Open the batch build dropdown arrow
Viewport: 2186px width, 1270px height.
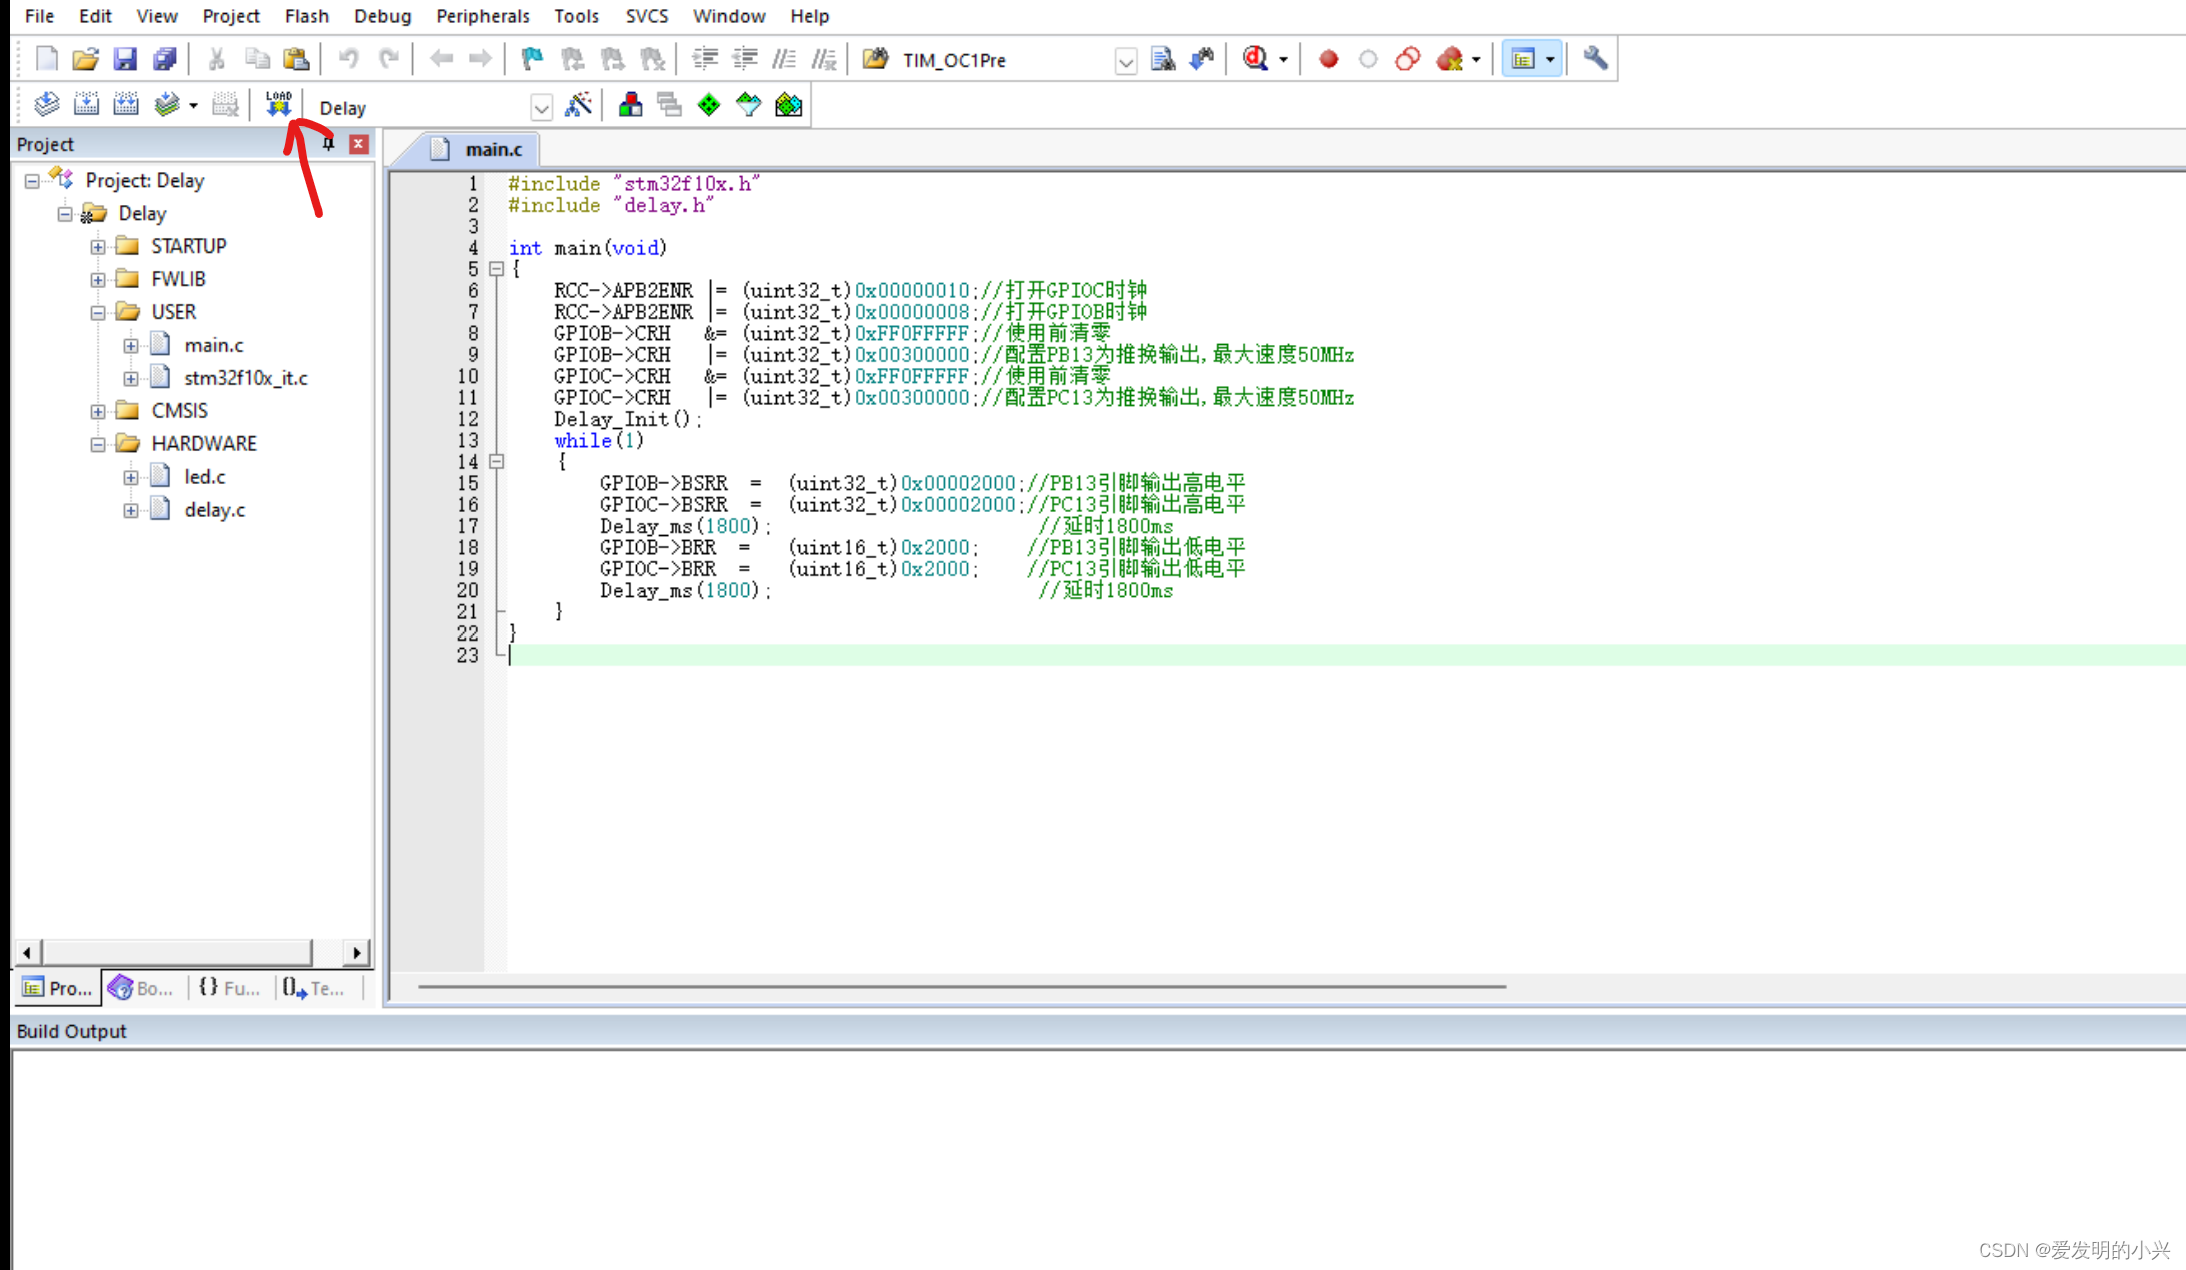(193, 105)
